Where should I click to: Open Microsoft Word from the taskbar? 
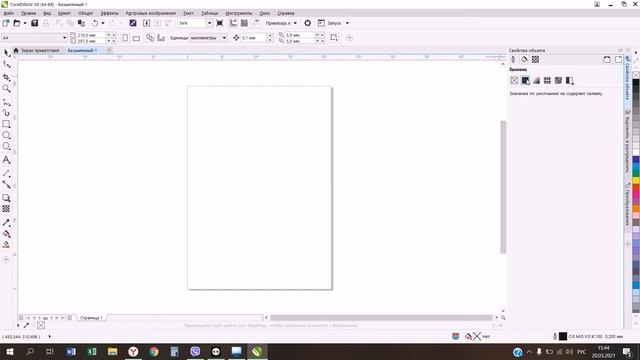[x=71, y=351]
